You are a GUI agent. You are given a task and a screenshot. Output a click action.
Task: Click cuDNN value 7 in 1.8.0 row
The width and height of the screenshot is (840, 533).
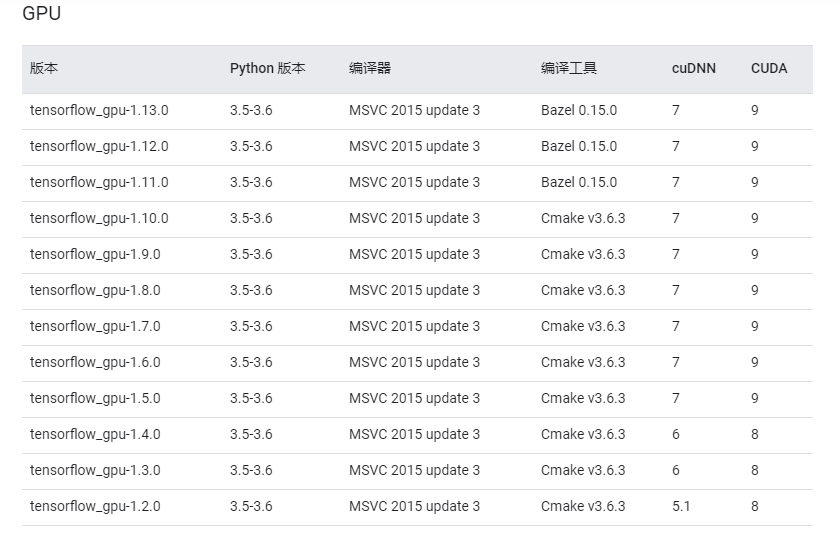tap(676, 290)
